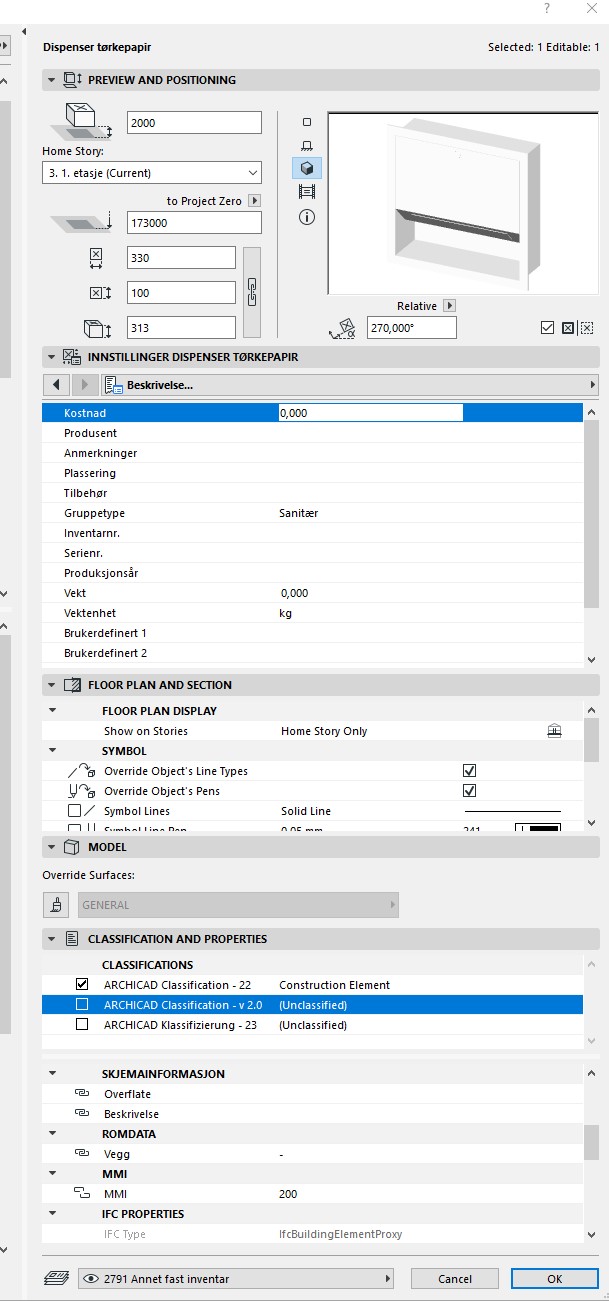Image resolution: width=609 pixels, height=1301 pixels.
Task: Click the Kostnad value field
Action: [370, 413]
